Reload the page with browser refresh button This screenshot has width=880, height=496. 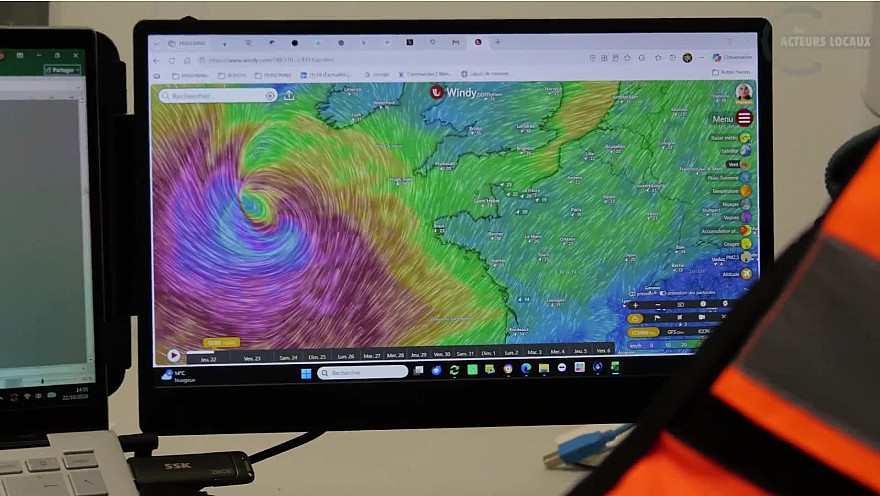click(172, 61)
